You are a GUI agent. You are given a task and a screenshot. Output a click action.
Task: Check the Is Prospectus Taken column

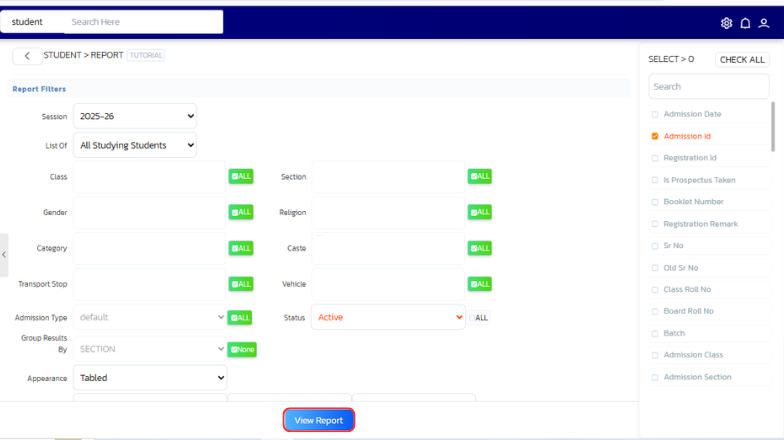(654, 180)
